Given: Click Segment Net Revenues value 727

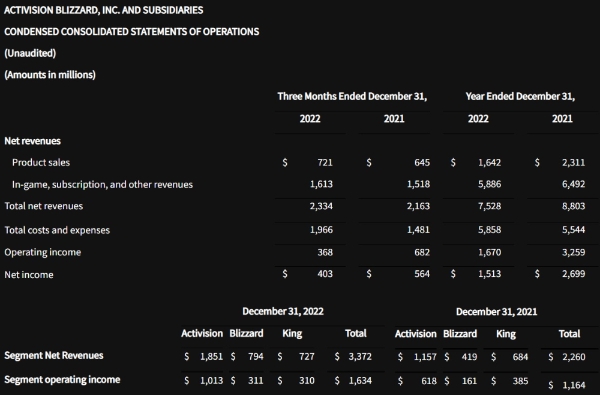Looking at the screenshot, I should pos(307,357).
